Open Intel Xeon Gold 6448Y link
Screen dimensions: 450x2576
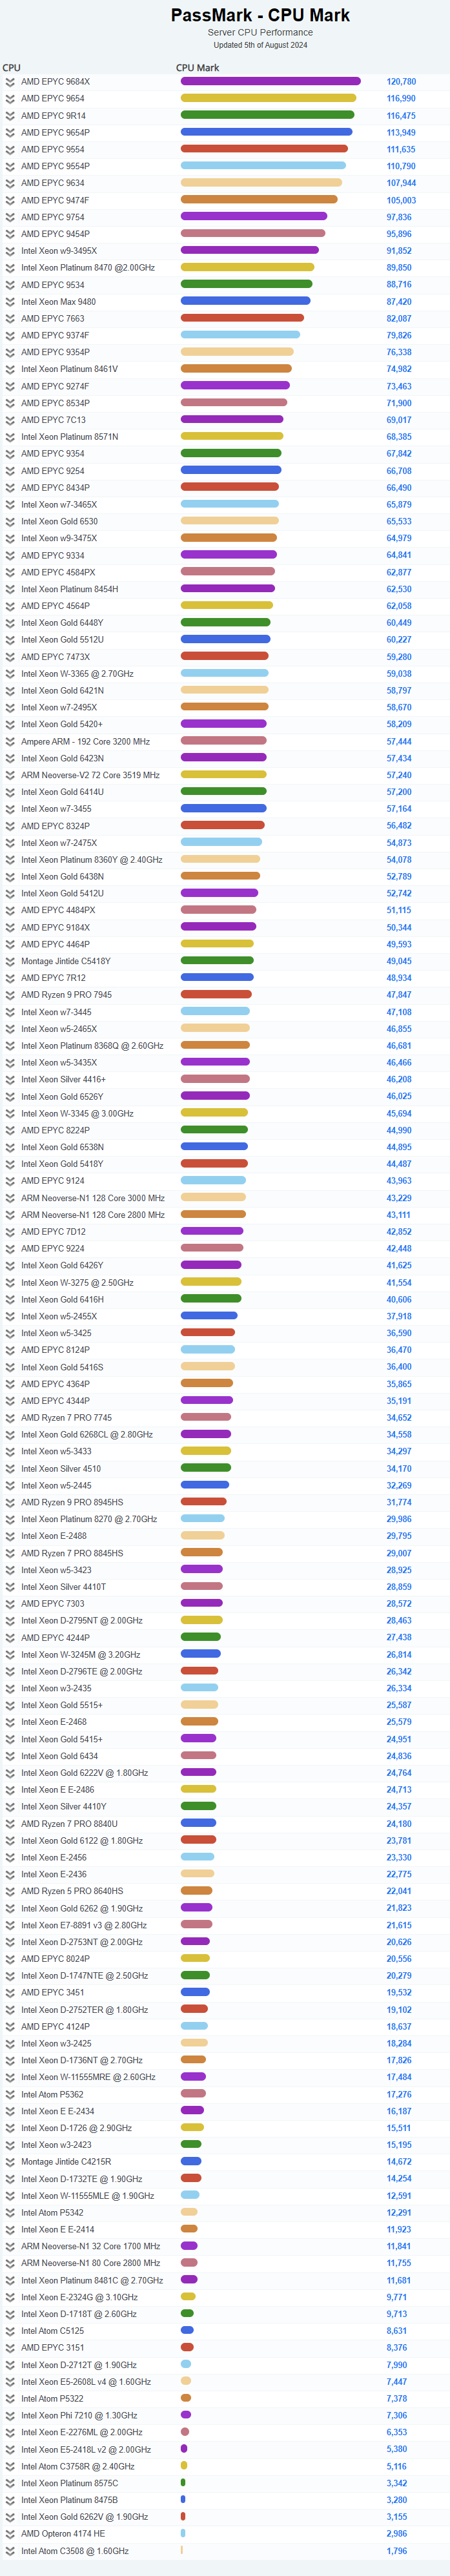point(62,623)
